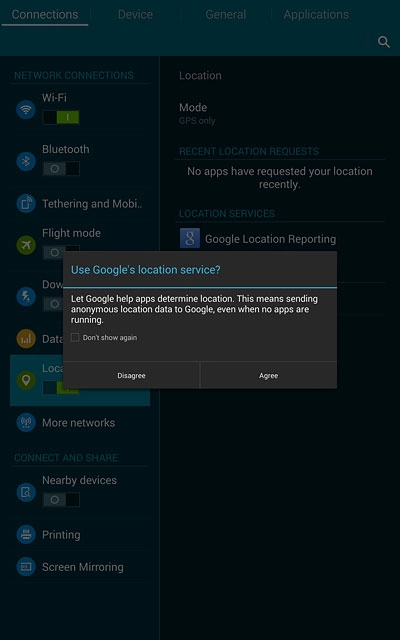Screen dimensions: 400x640
Task: Tap the Flight mode airplane icon
Action: click(x=26, y=245)
